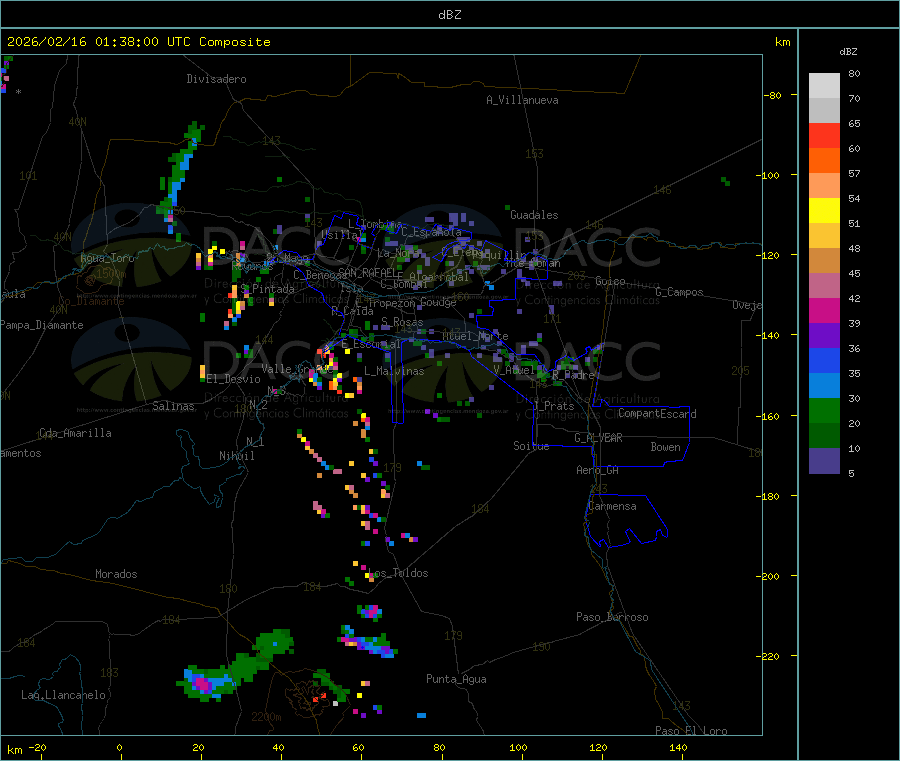Image resolution: width=900 pixels, height=761 pixels.
Task: Click the Los_Toldos location label
Action: tap(398, 573)
